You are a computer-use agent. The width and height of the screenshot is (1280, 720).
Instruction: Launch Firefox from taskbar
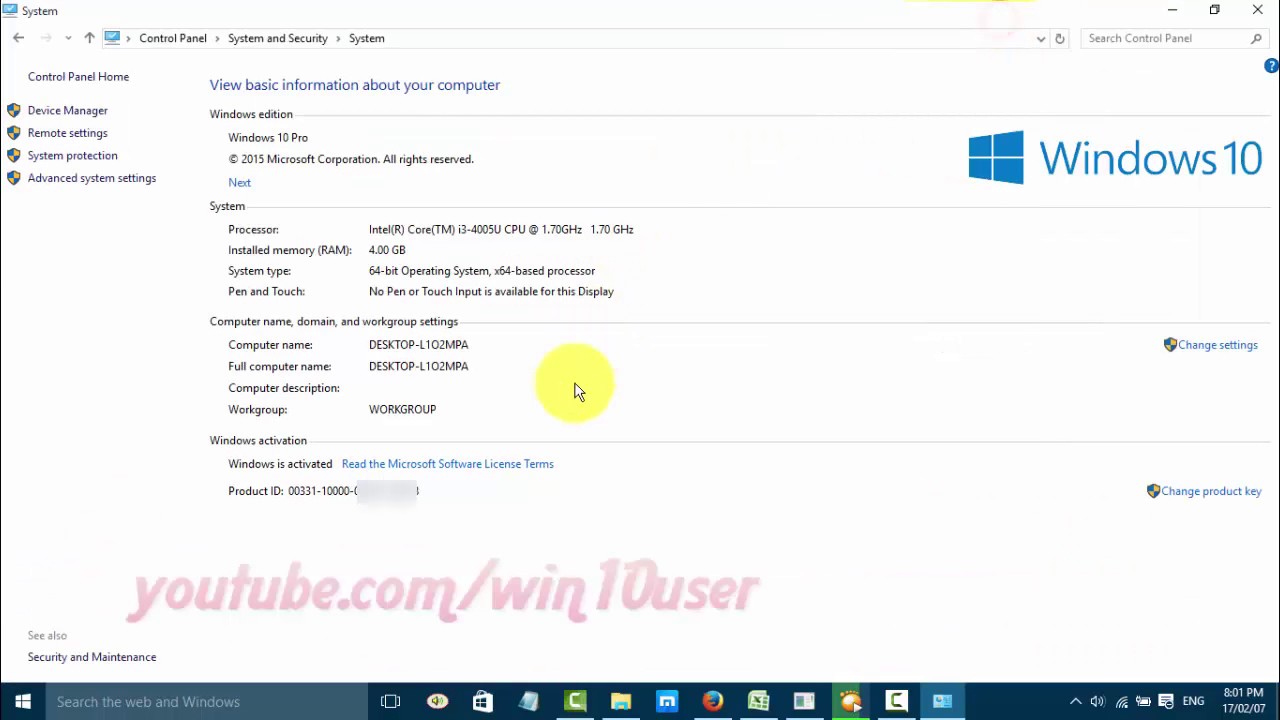[712, 701]
